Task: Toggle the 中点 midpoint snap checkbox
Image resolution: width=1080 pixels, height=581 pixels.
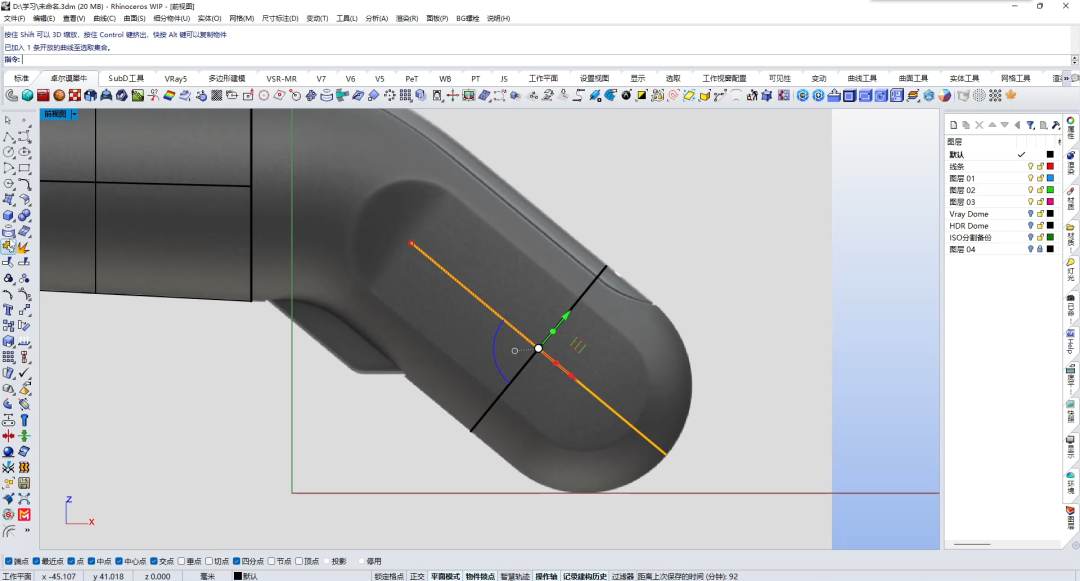Action: 92,562
